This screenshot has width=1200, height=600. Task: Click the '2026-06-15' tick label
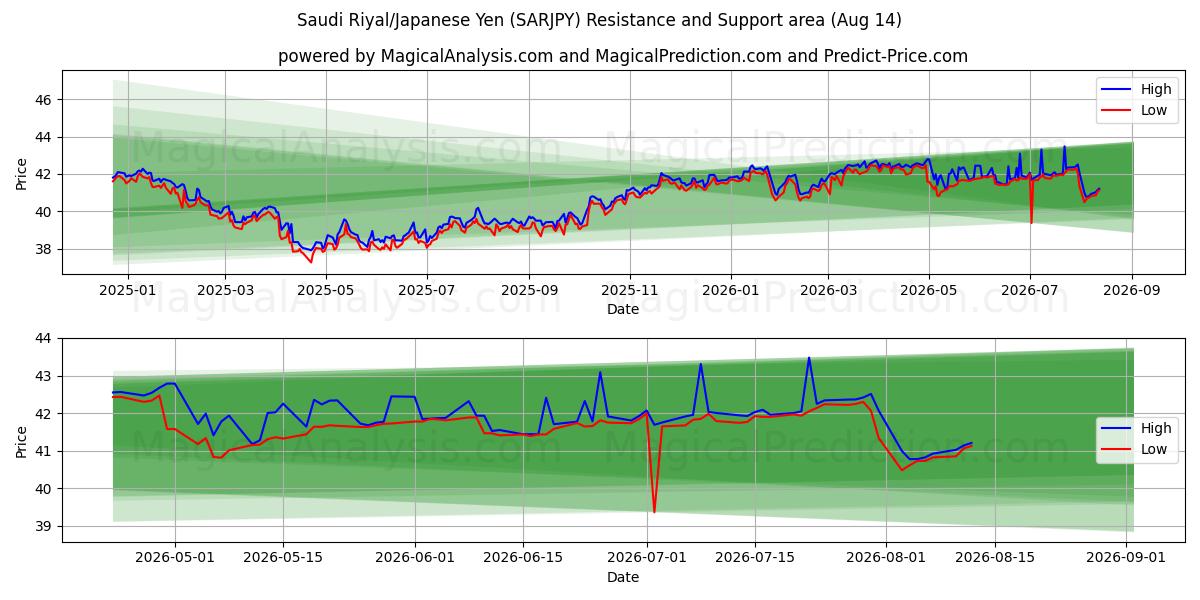pyautogui.click(x=522, y=558)
